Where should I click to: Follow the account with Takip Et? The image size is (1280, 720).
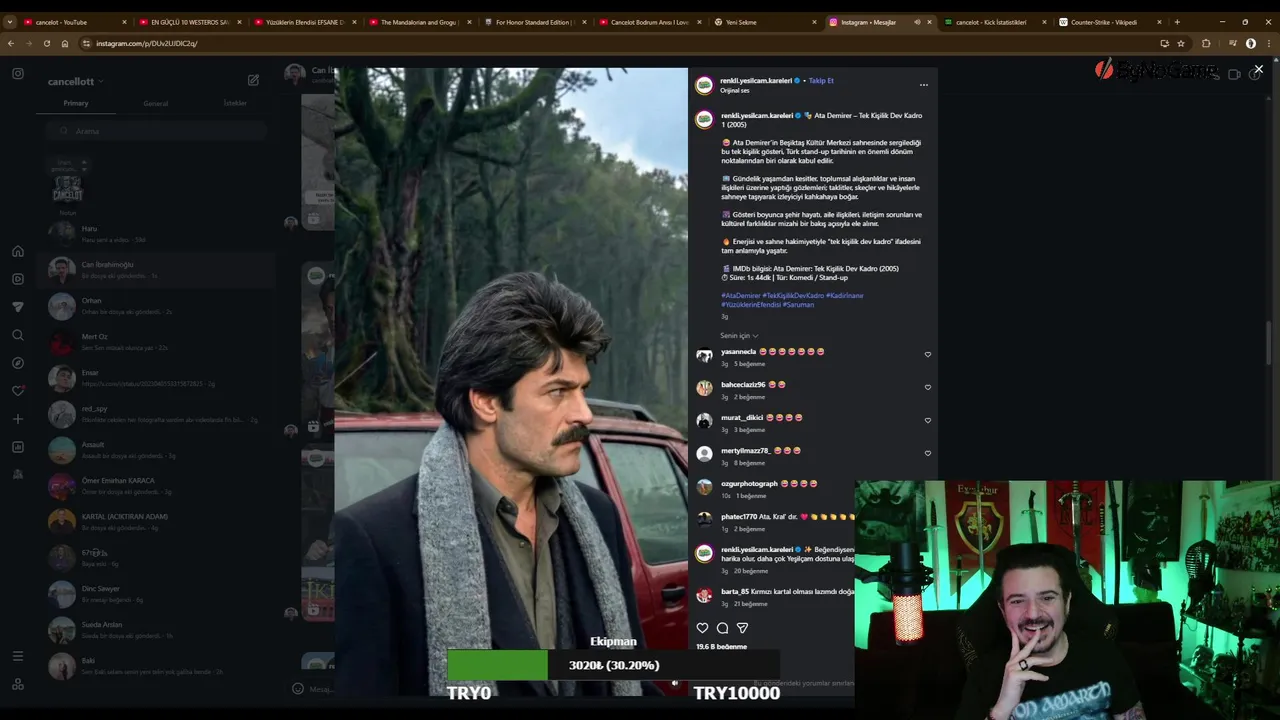pos(821,80)
